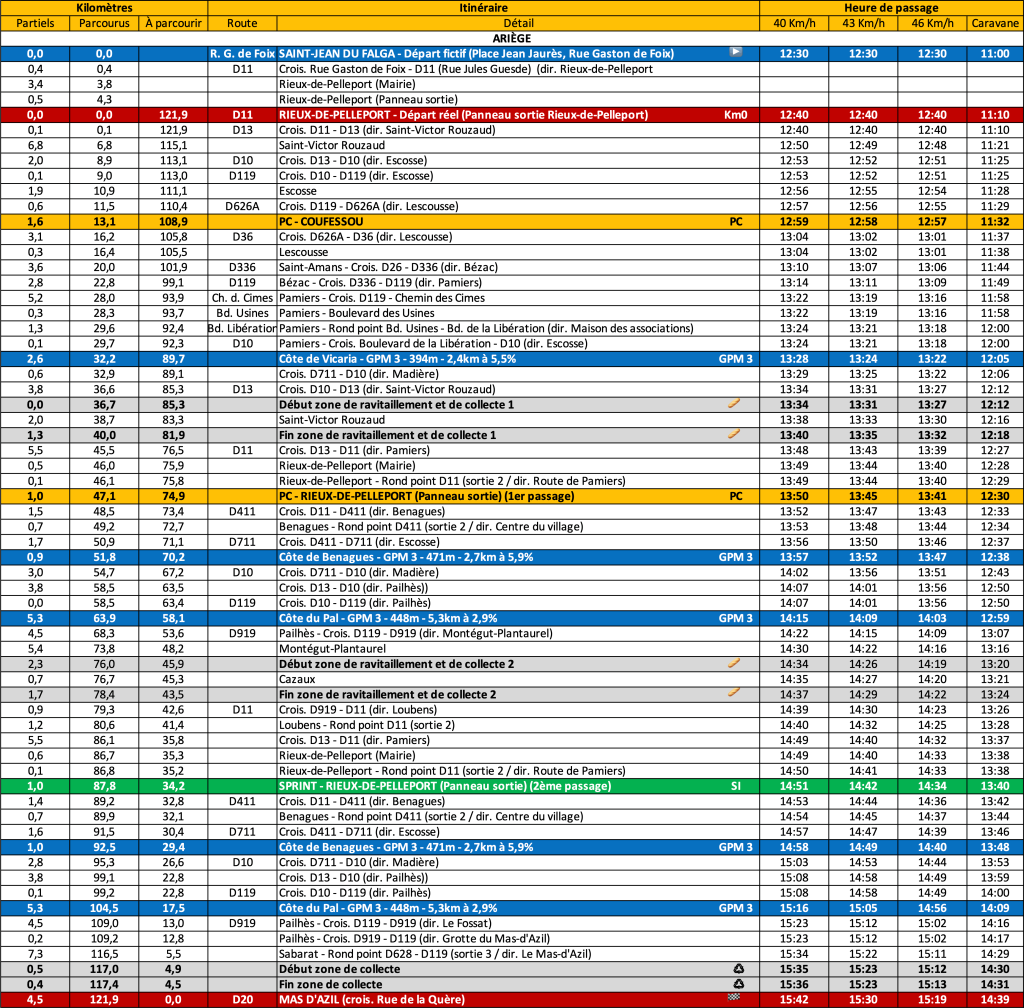This screenshot has height=1008, width=1024.
Task: Click the feed zone icon for Fin zone de ravitaillement 1
Action: (x=735, y=435)
